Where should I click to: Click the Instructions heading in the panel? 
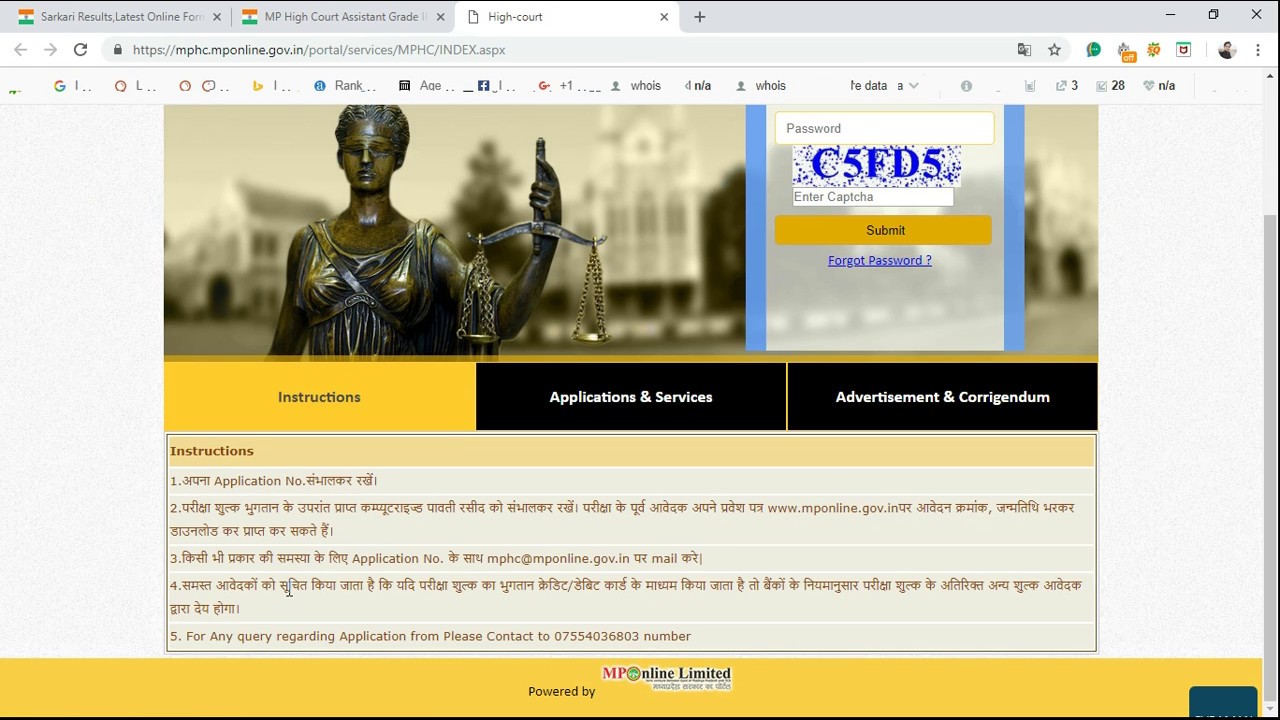212,451
